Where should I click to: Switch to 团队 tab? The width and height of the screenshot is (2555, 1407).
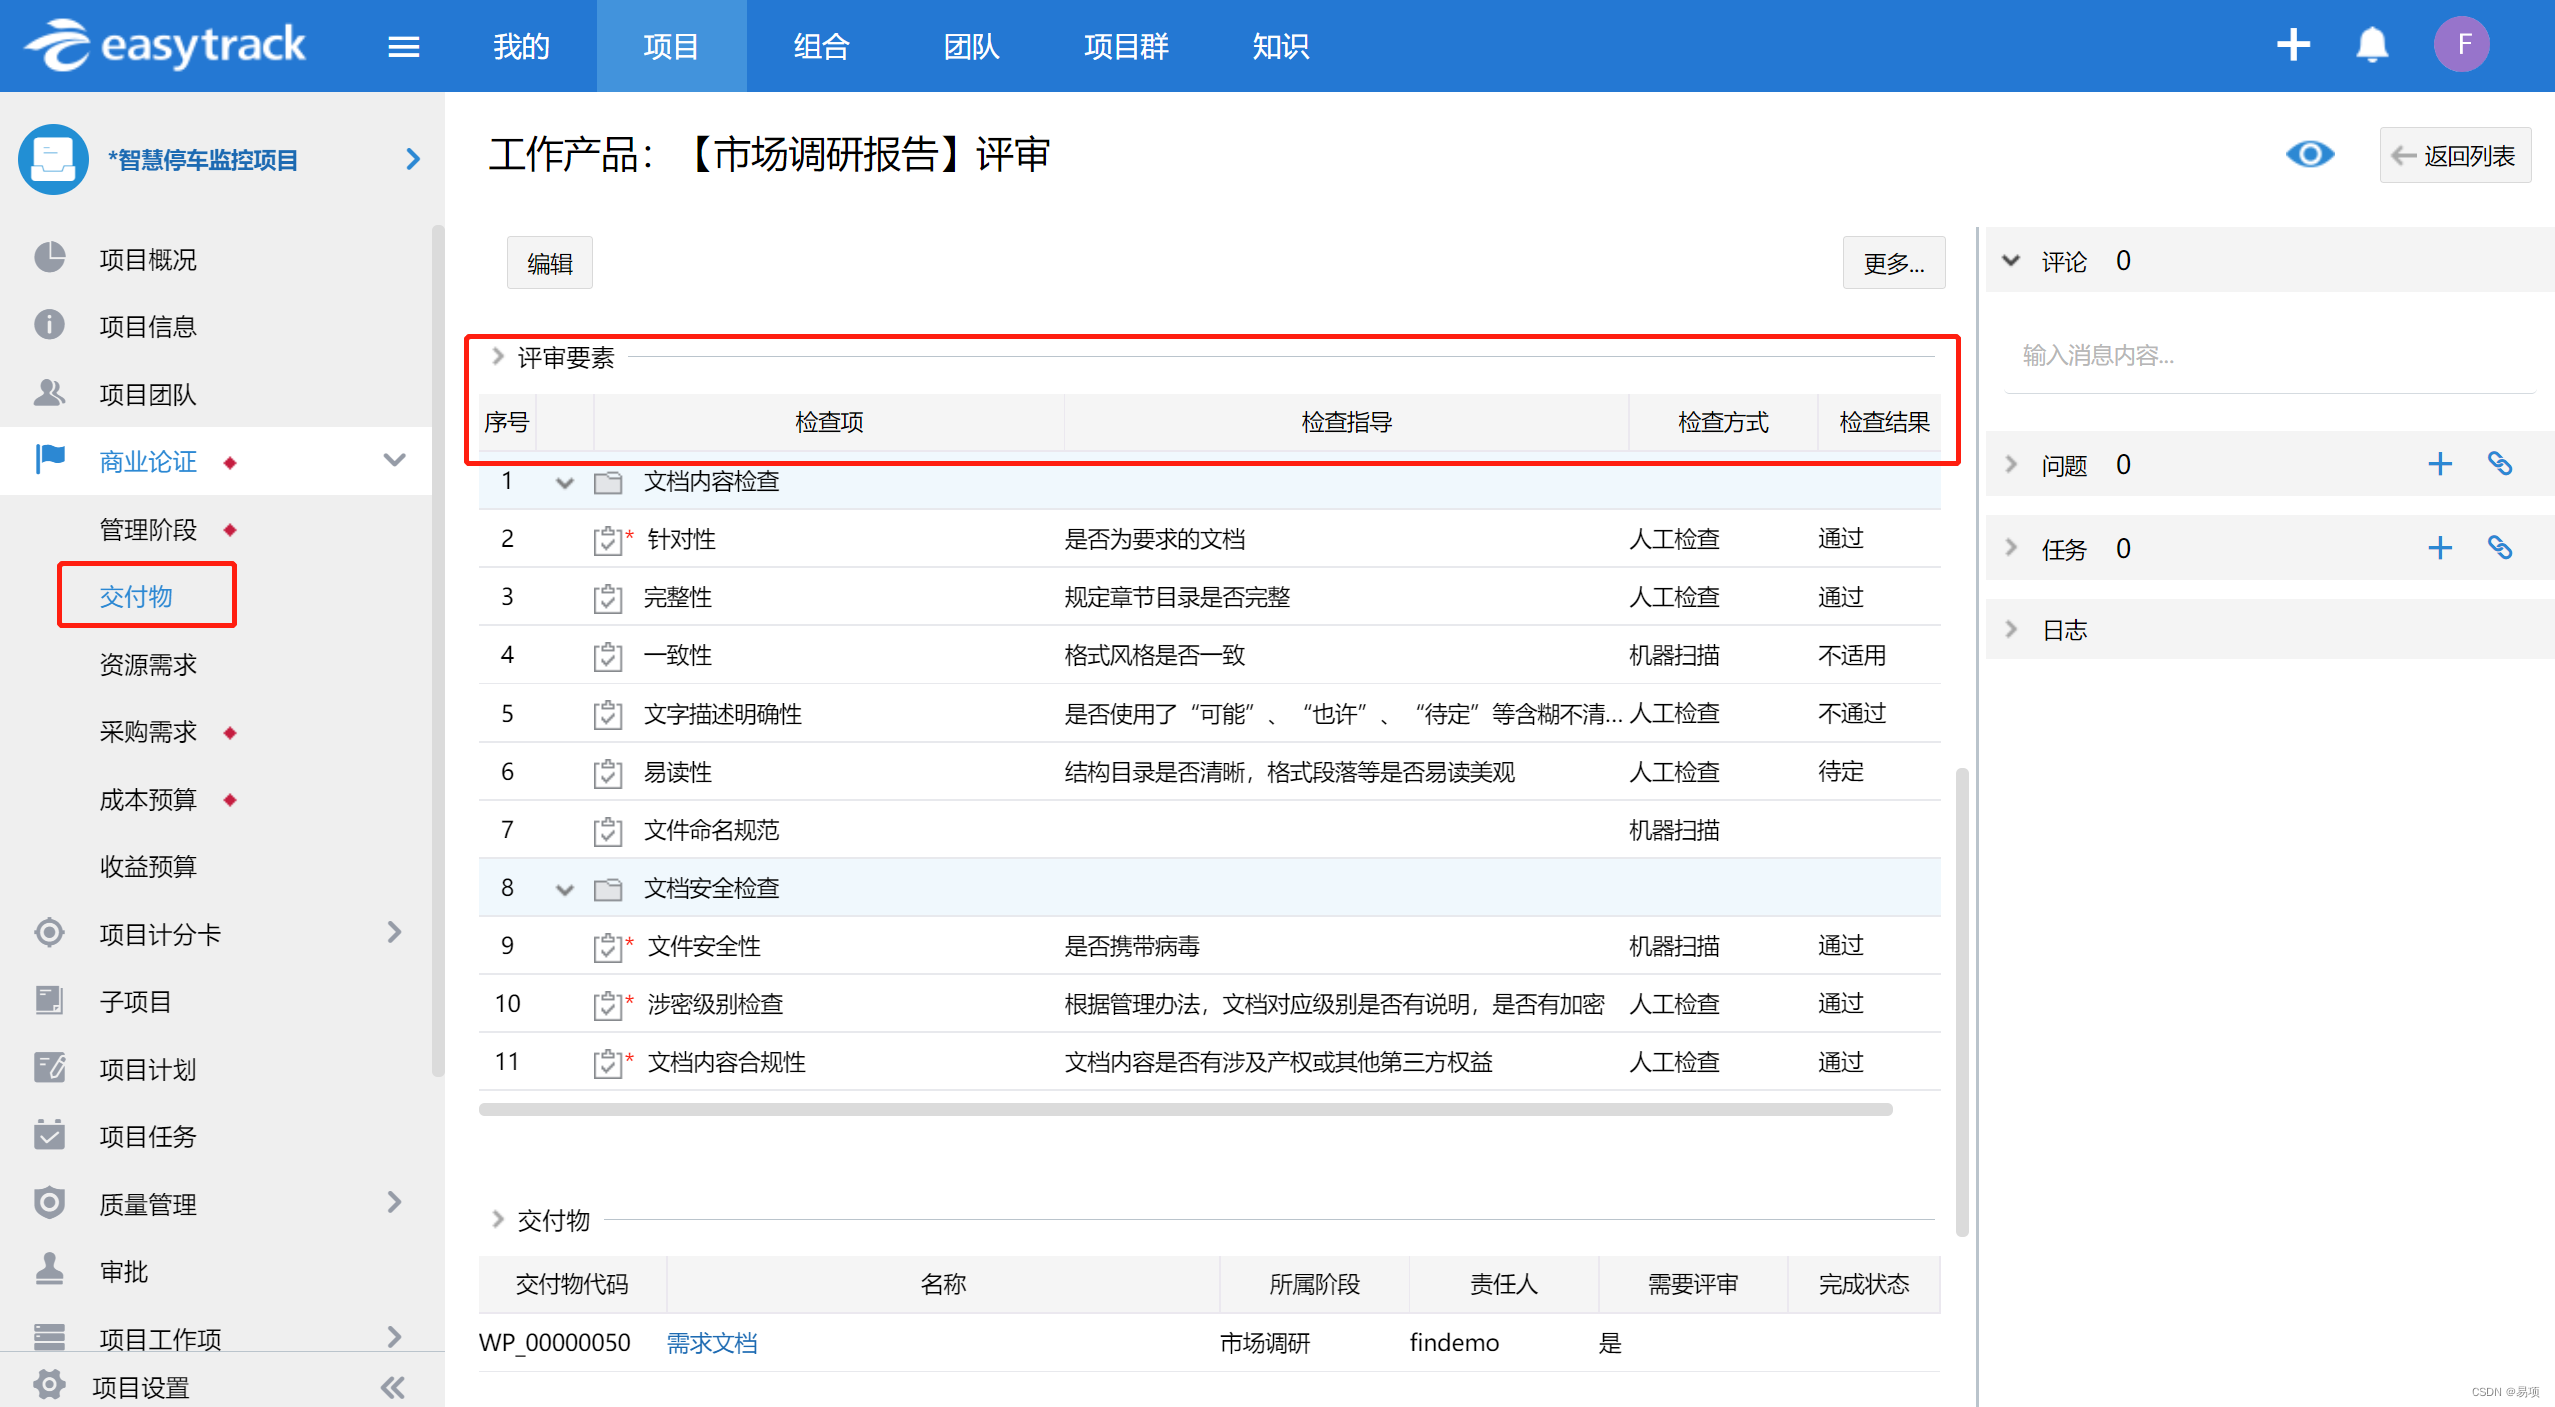(x=971, y=46)
